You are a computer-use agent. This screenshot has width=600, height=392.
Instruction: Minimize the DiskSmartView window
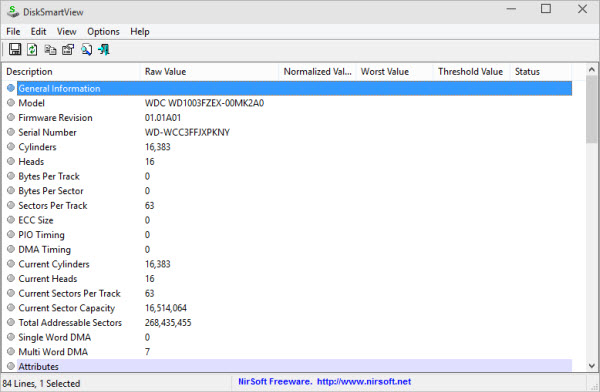tap(511, 9)
